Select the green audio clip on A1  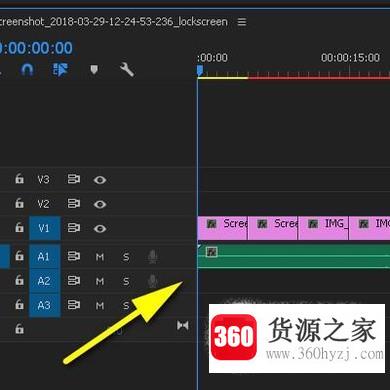tap(294, 256)
